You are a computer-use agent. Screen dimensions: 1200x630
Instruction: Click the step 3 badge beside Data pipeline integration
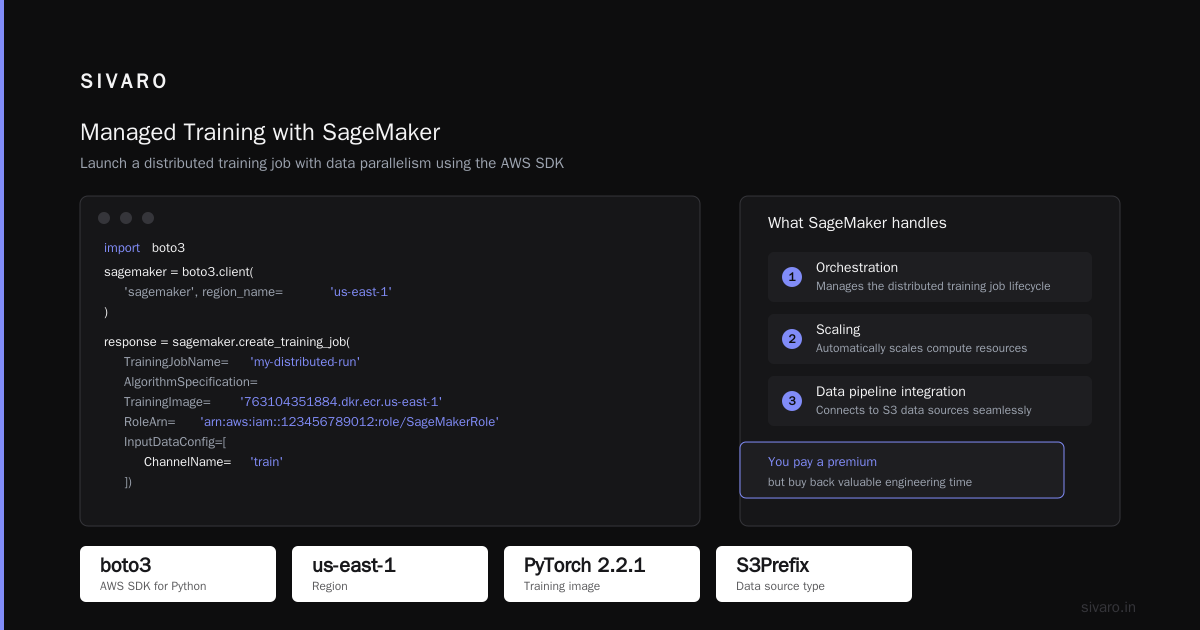(792, 401)
